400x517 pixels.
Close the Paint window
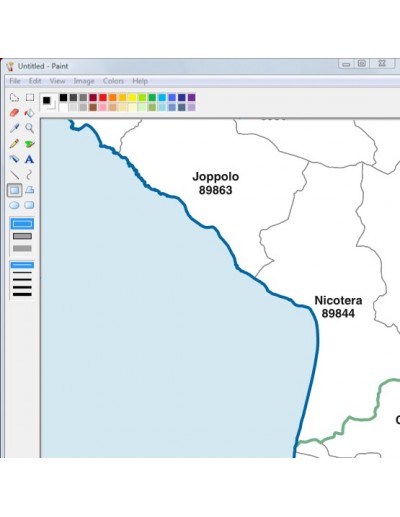click(x=382, y=63)
